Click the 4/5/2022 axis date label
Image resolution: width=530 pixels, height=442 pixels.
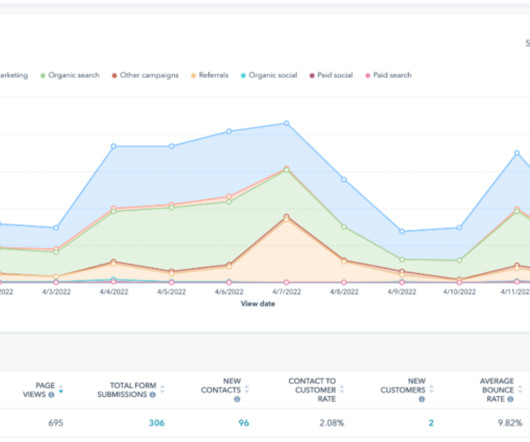coord(171,292)
